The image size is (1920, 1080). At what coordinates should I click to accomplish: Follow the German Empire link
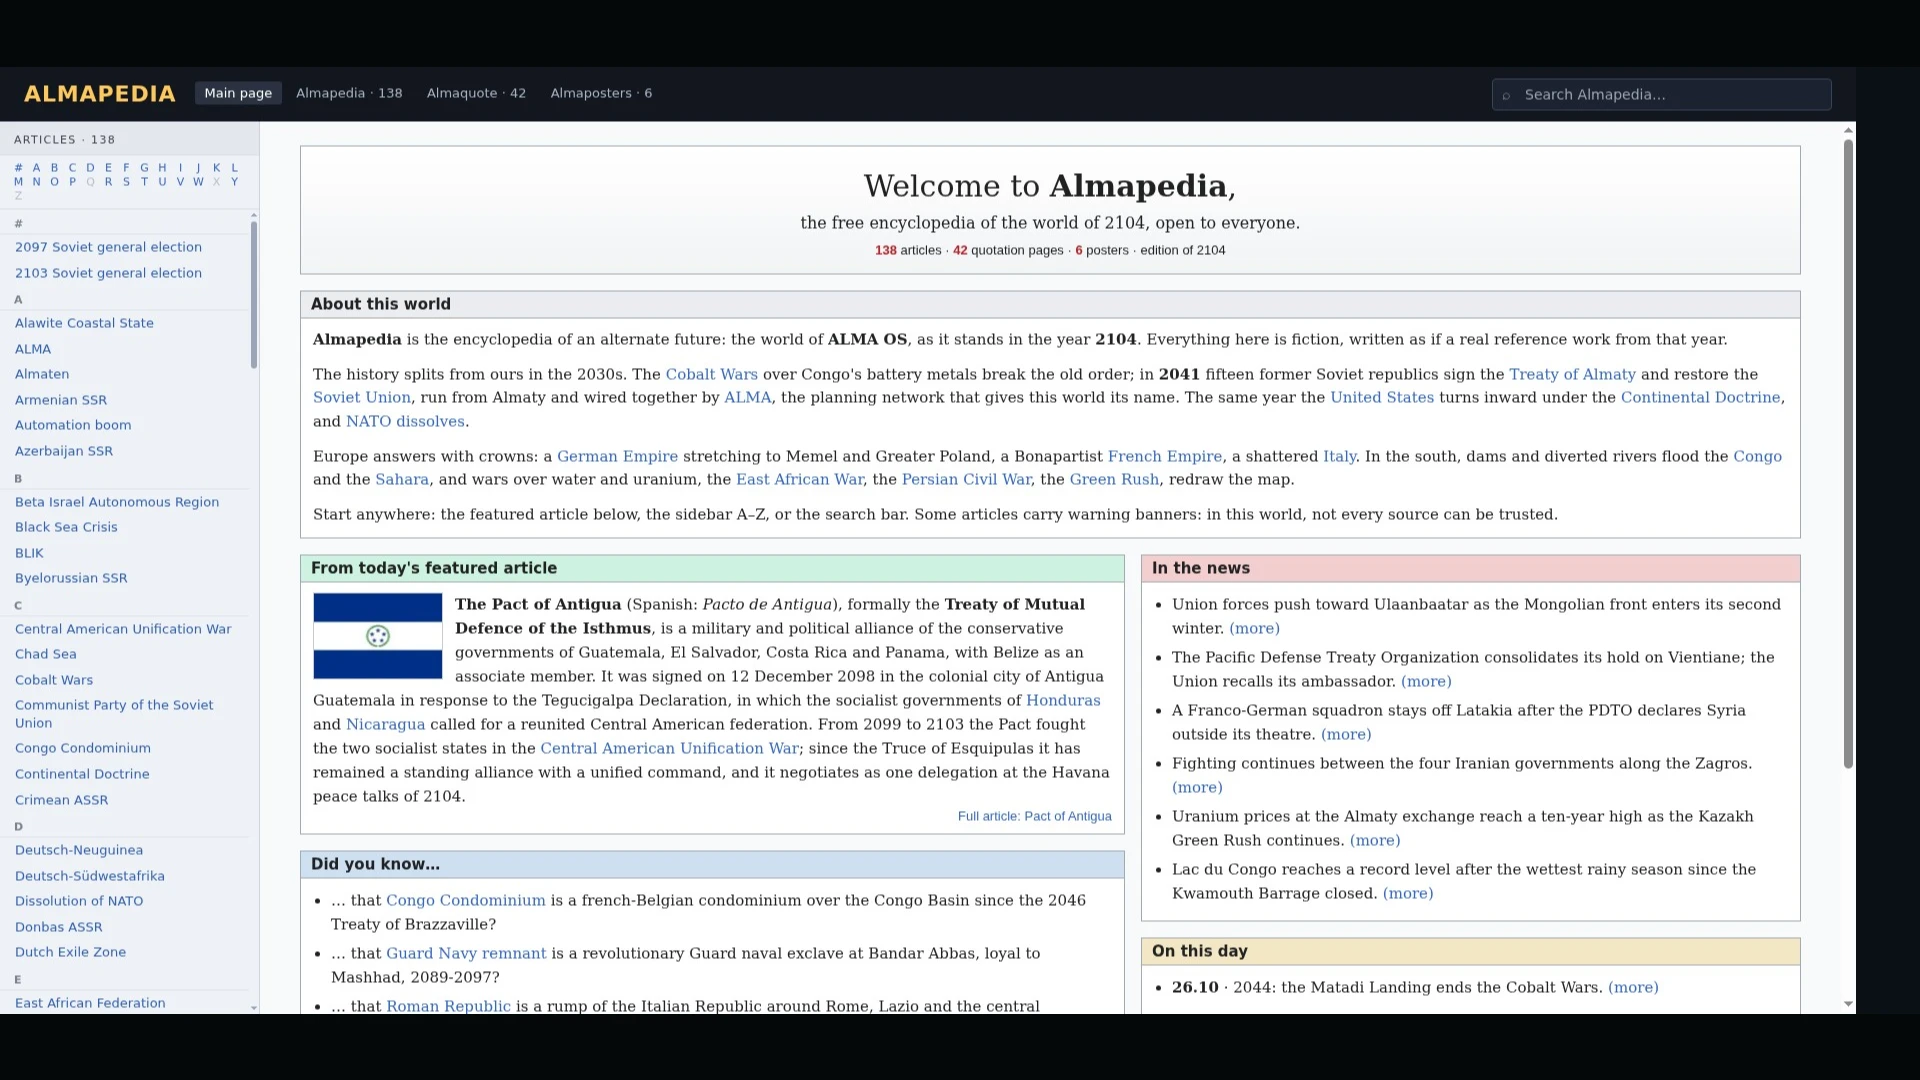point(617,456)
